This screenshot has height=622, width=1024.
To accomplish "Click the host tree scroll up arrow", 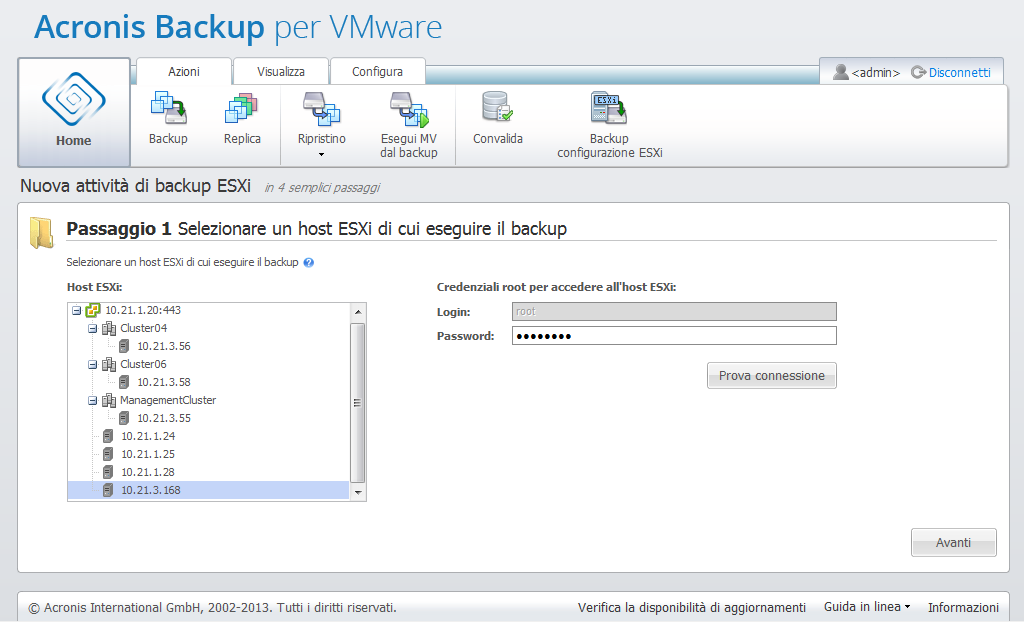I will [x=358, y=312].
